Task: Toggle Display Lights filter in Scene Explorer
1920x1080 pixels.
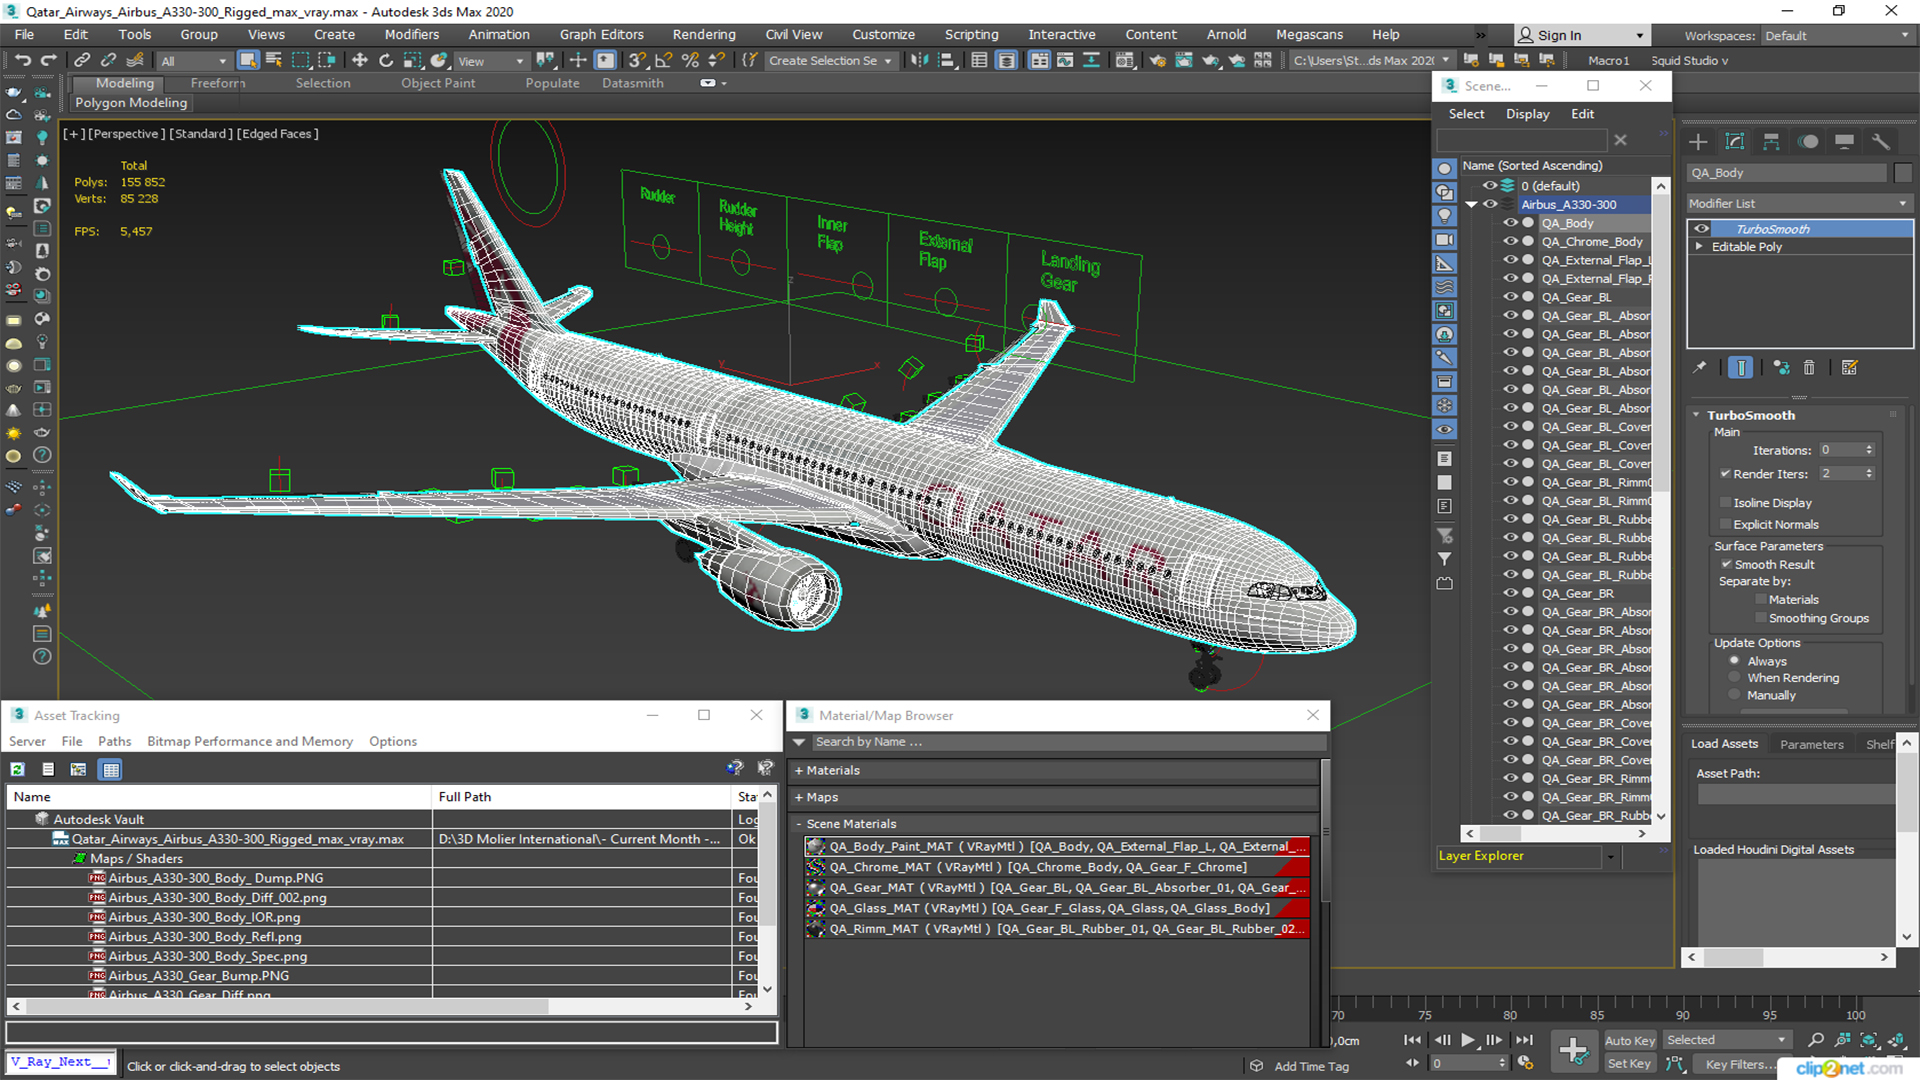Action: [1445, 216]
